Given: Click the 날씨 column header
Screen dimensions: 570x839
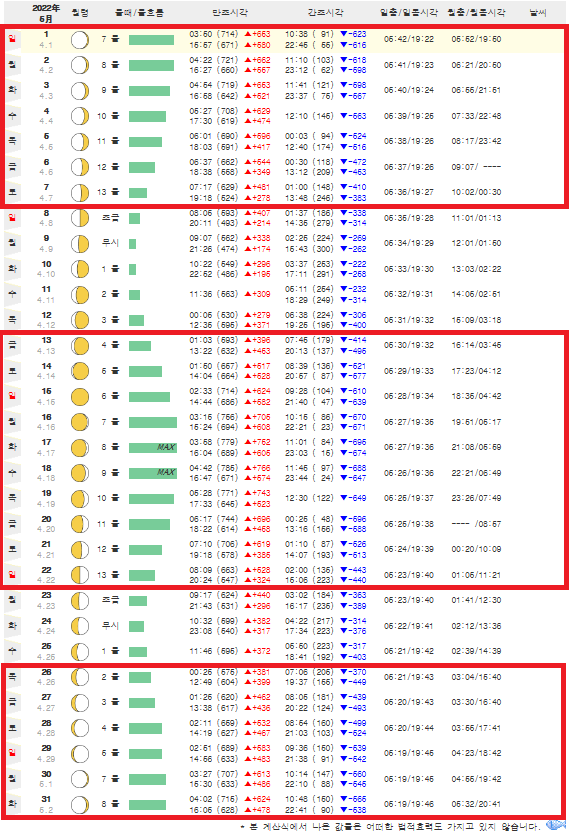Looking at the screenshot, I should point(537,12).
